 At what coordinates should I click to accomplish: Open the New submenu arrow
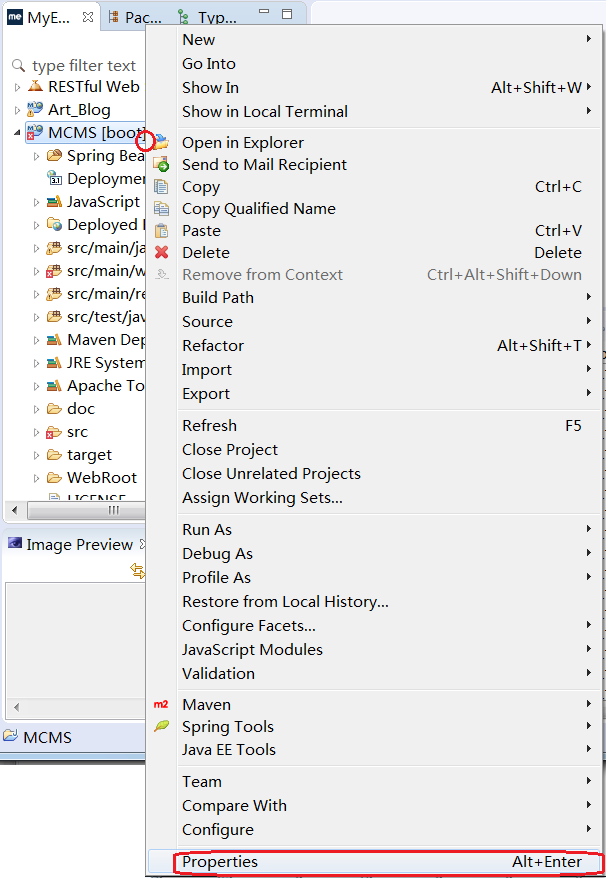[588, 39]
